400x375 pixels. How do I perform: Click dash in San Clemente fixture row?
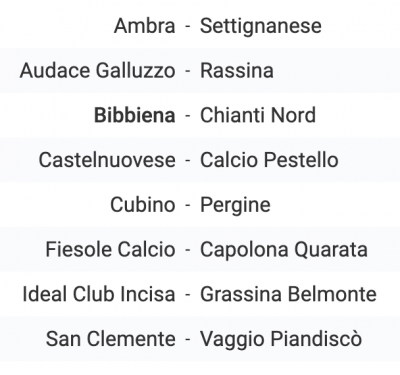pos(188,339)
